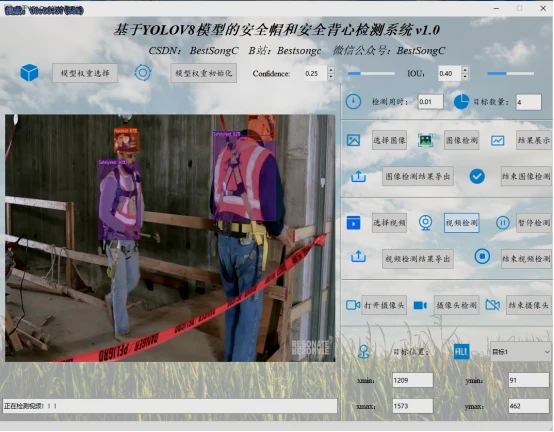The image size is (554, 432).
Task: Open the 目标1 target dropdown
Action: pos(520,352)
